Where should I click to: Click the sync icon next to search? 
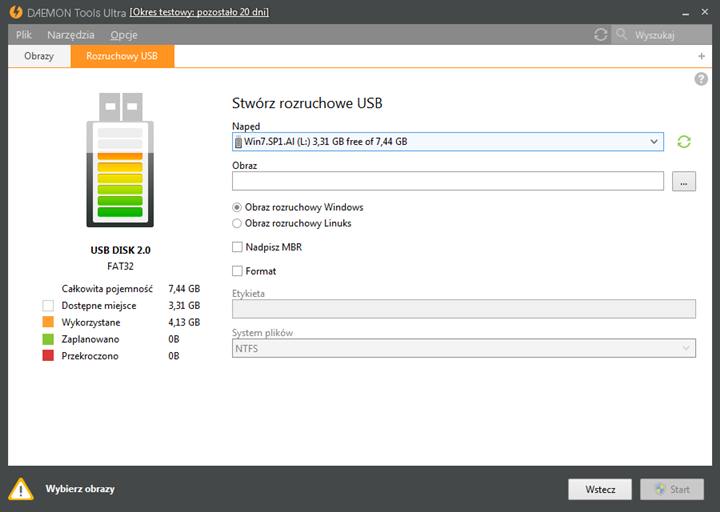pos(601,34)
